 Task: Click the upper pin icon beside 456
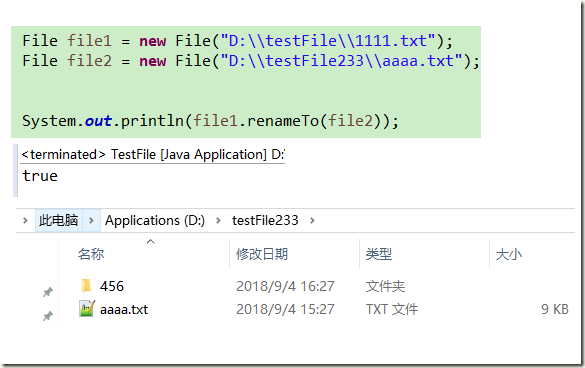pos(47,292)
